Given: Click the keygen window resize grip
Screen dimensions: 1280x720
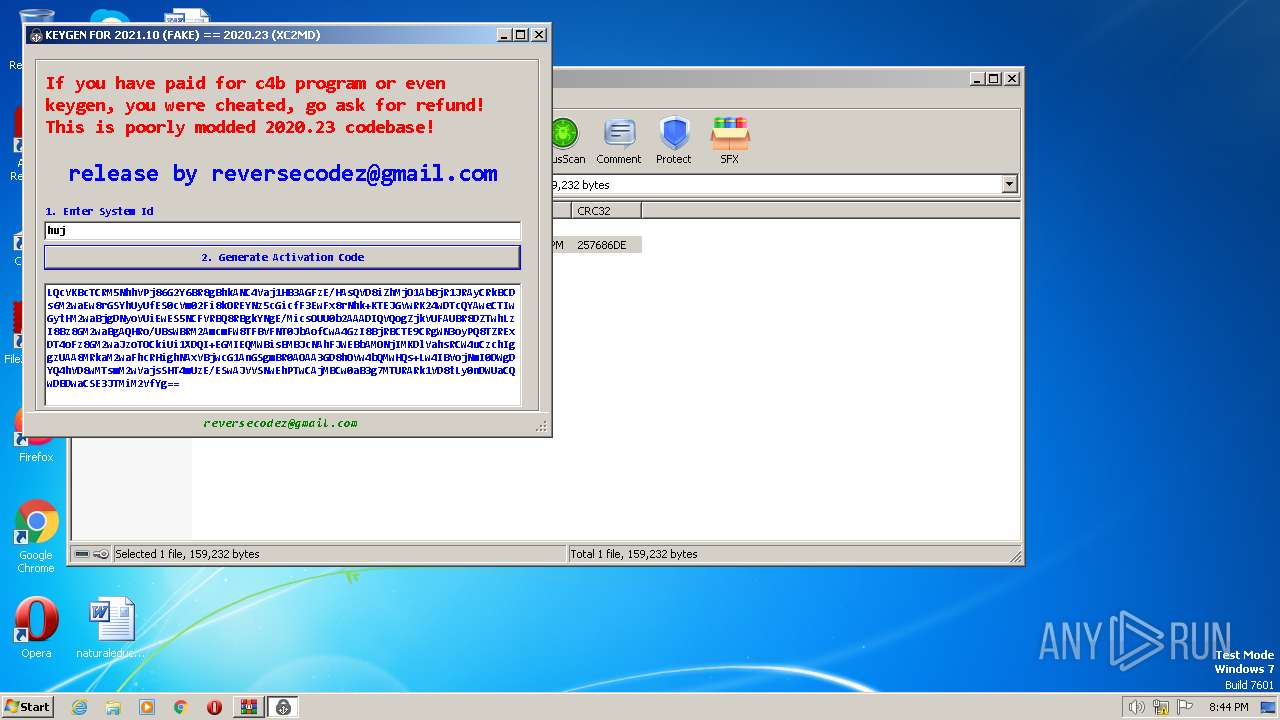Looking at the screenshot, I should tap(541, 426).
